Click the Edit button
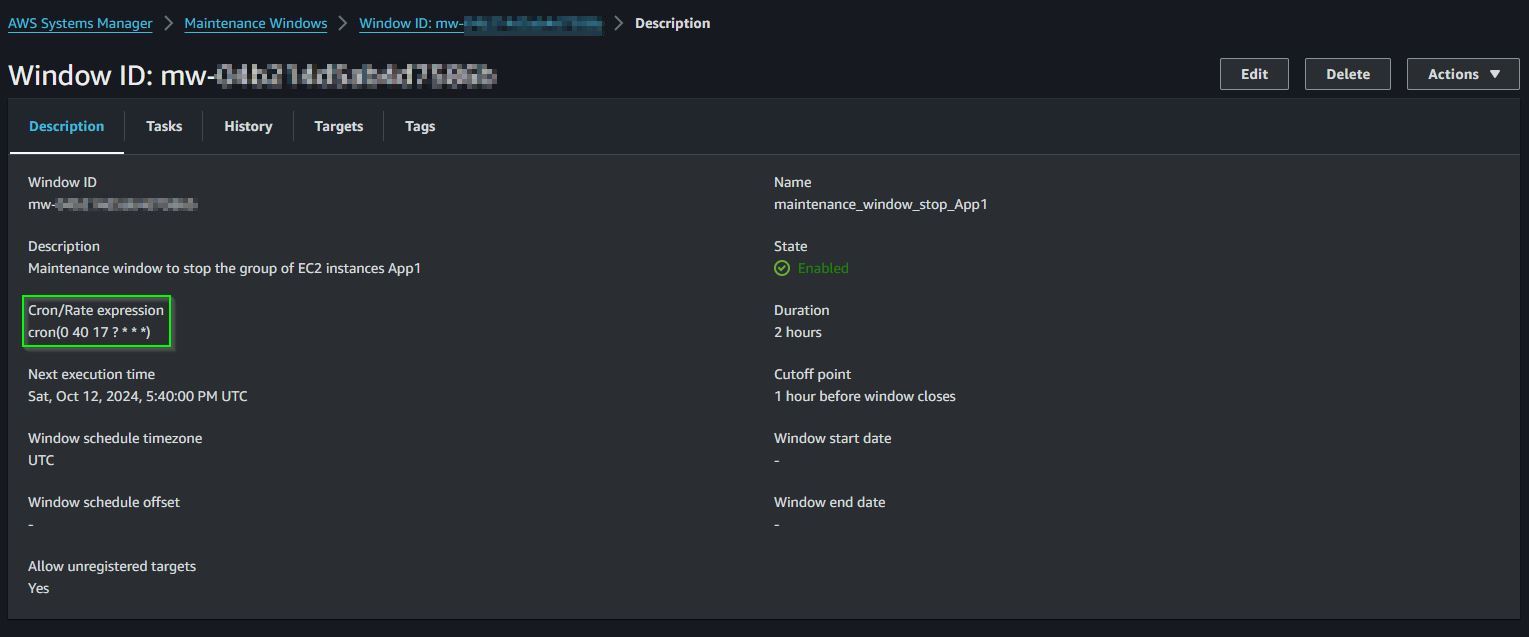1529x637 pixels. pos(1254,74)
